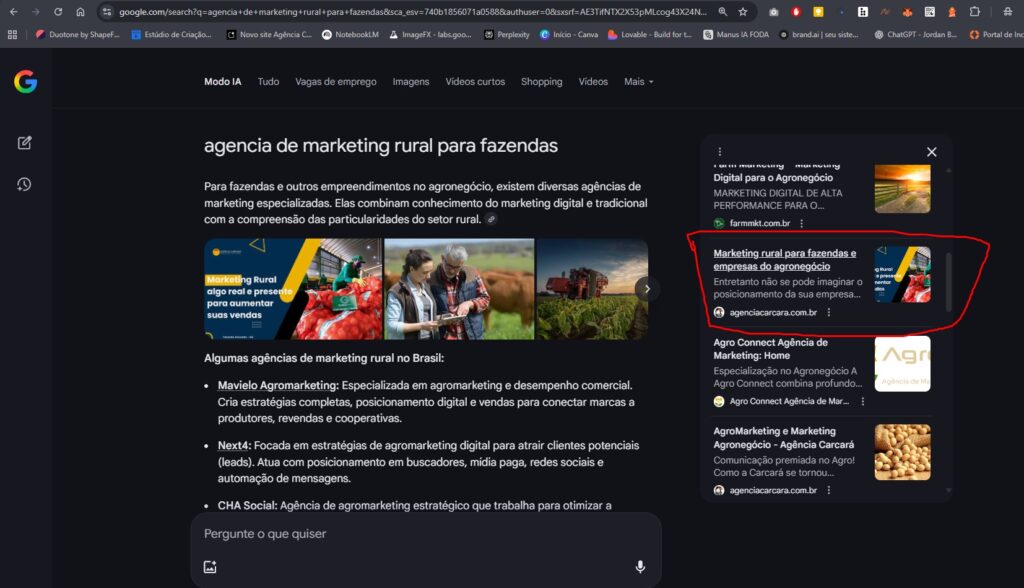
Task: Click the agenciacarcara.com.br favicon on the highlighted result
Action: (x=718, y=312)
